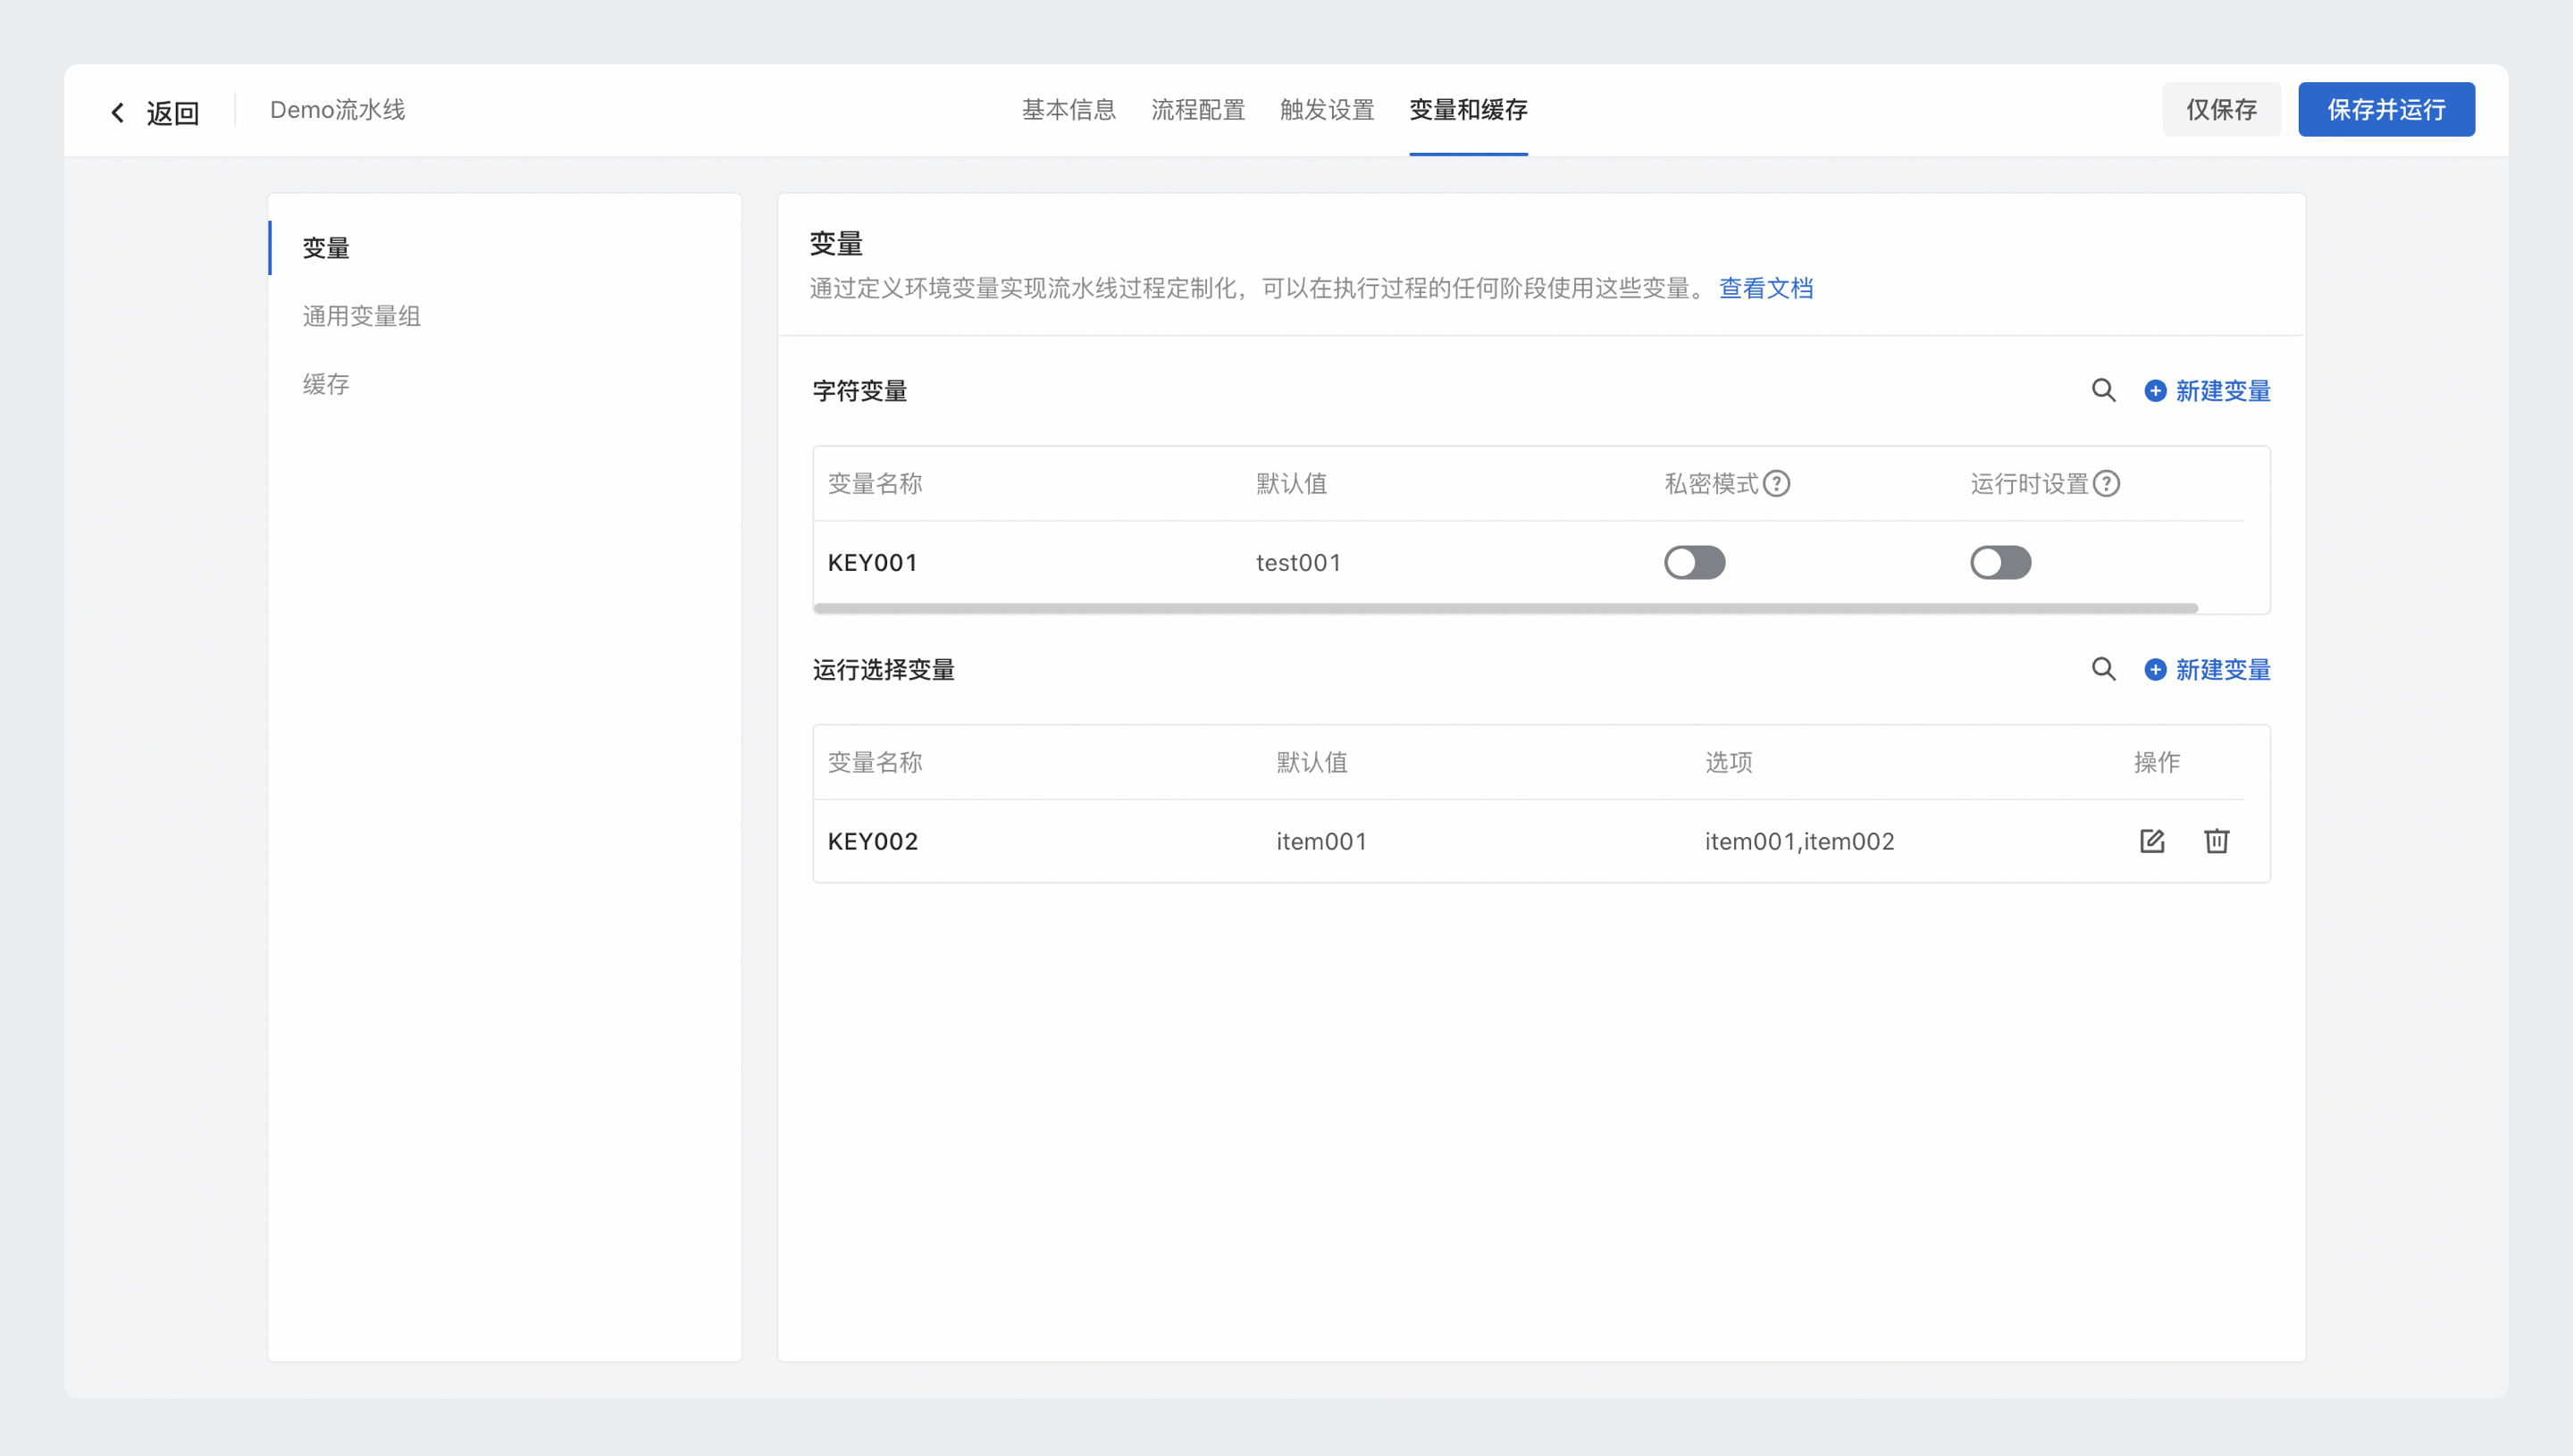The height and width of the screenshot is (1456, 2573).
Task: Toggle 私密模式 for KEY001
Action: click(x=1694, y=562)
